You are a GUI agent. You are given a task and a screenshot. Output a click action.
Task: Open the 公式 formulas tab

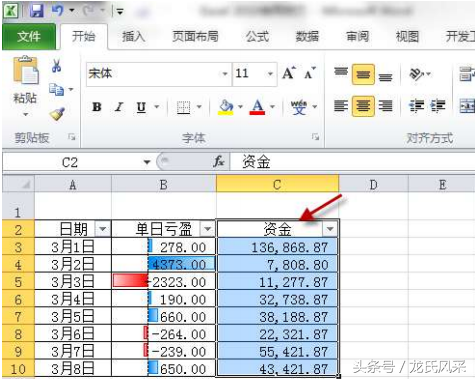257,36
